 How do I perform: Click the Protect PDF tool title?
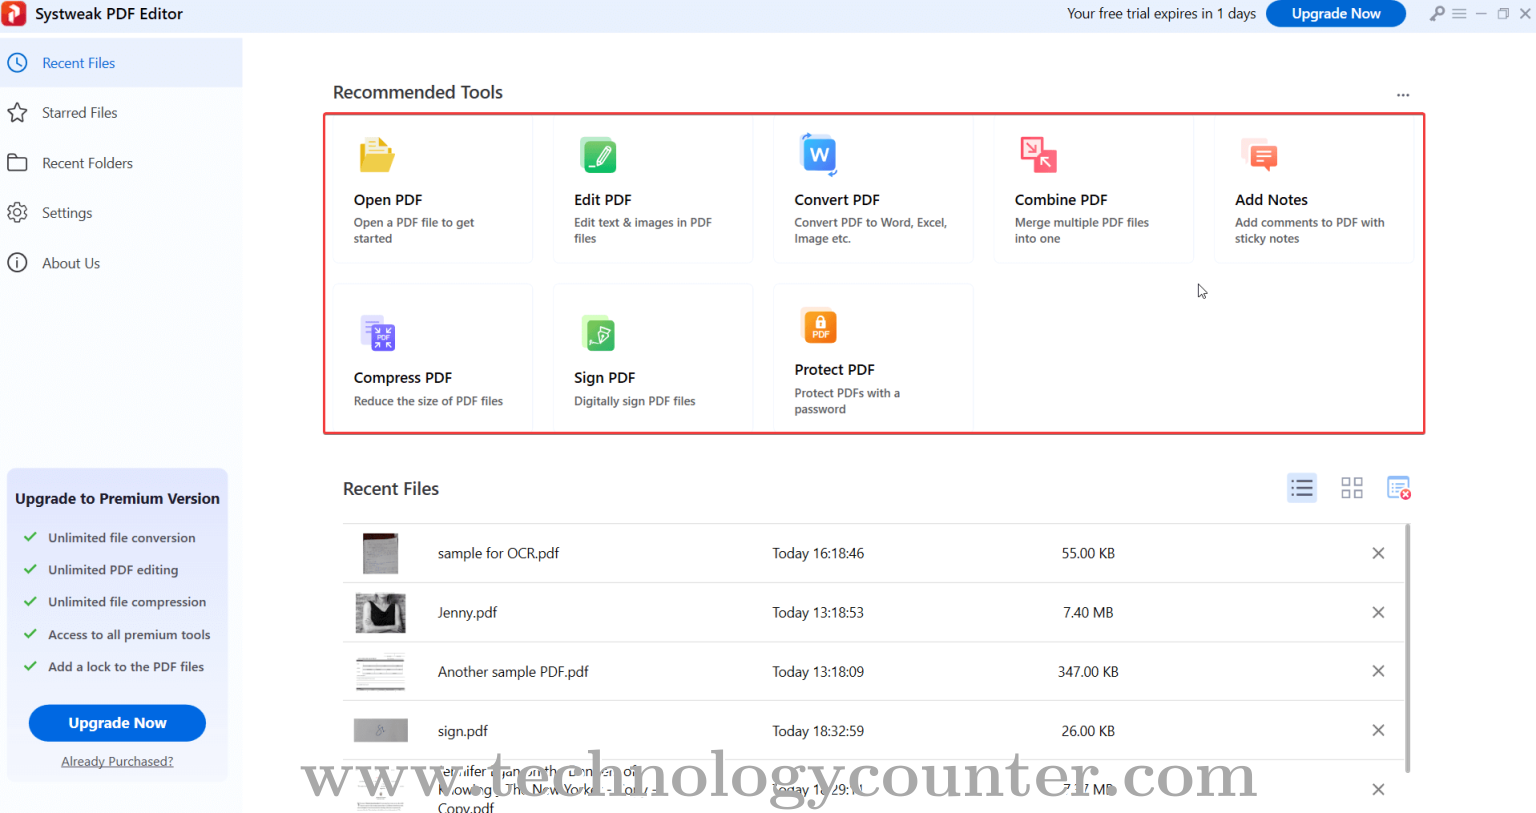click(x=835, y=370)
